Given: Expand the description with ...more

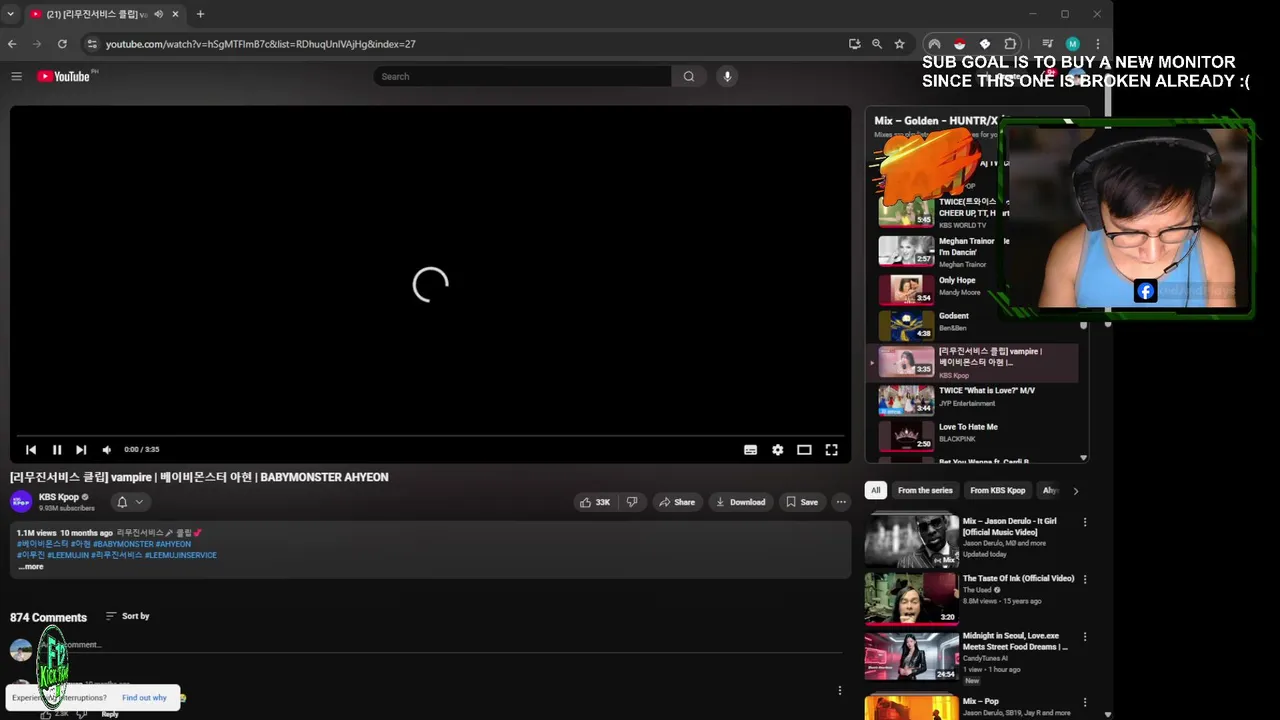Looking at the screenshot, I should coord(31,567).
